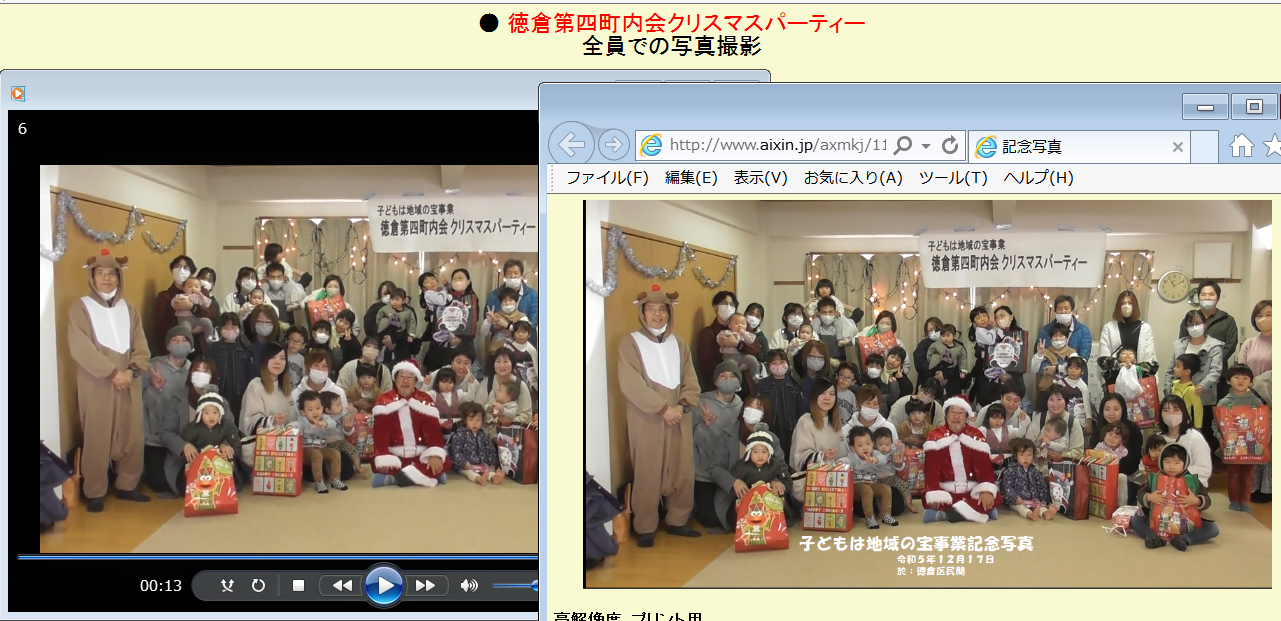
Task: Open the ツール(T) menu
Action: 952,178
